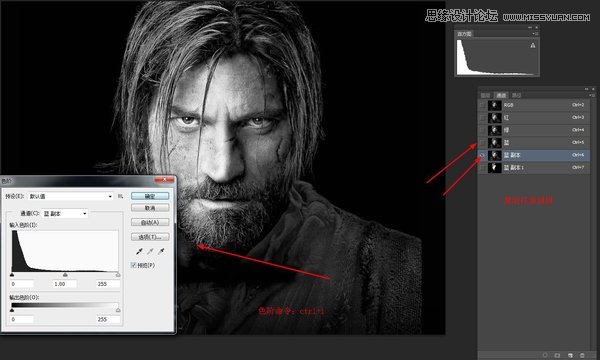Select the black point eyedropper in Levels

[140, 251]
